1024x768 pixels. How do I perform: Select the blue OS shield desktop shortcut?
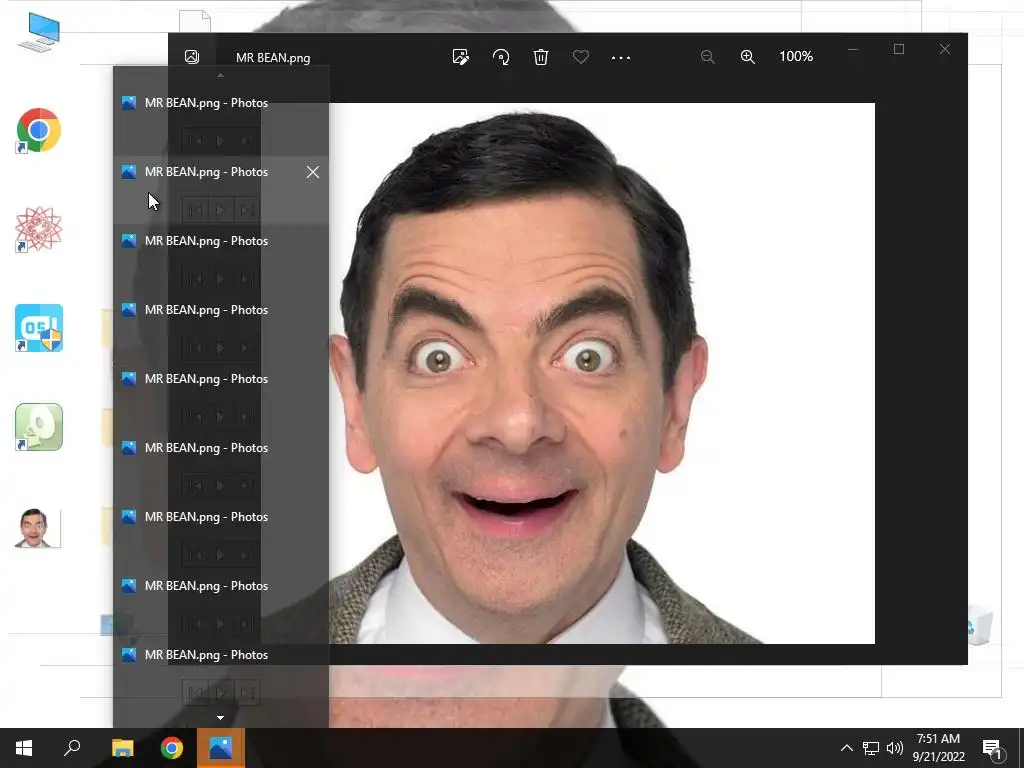(39, 328)
